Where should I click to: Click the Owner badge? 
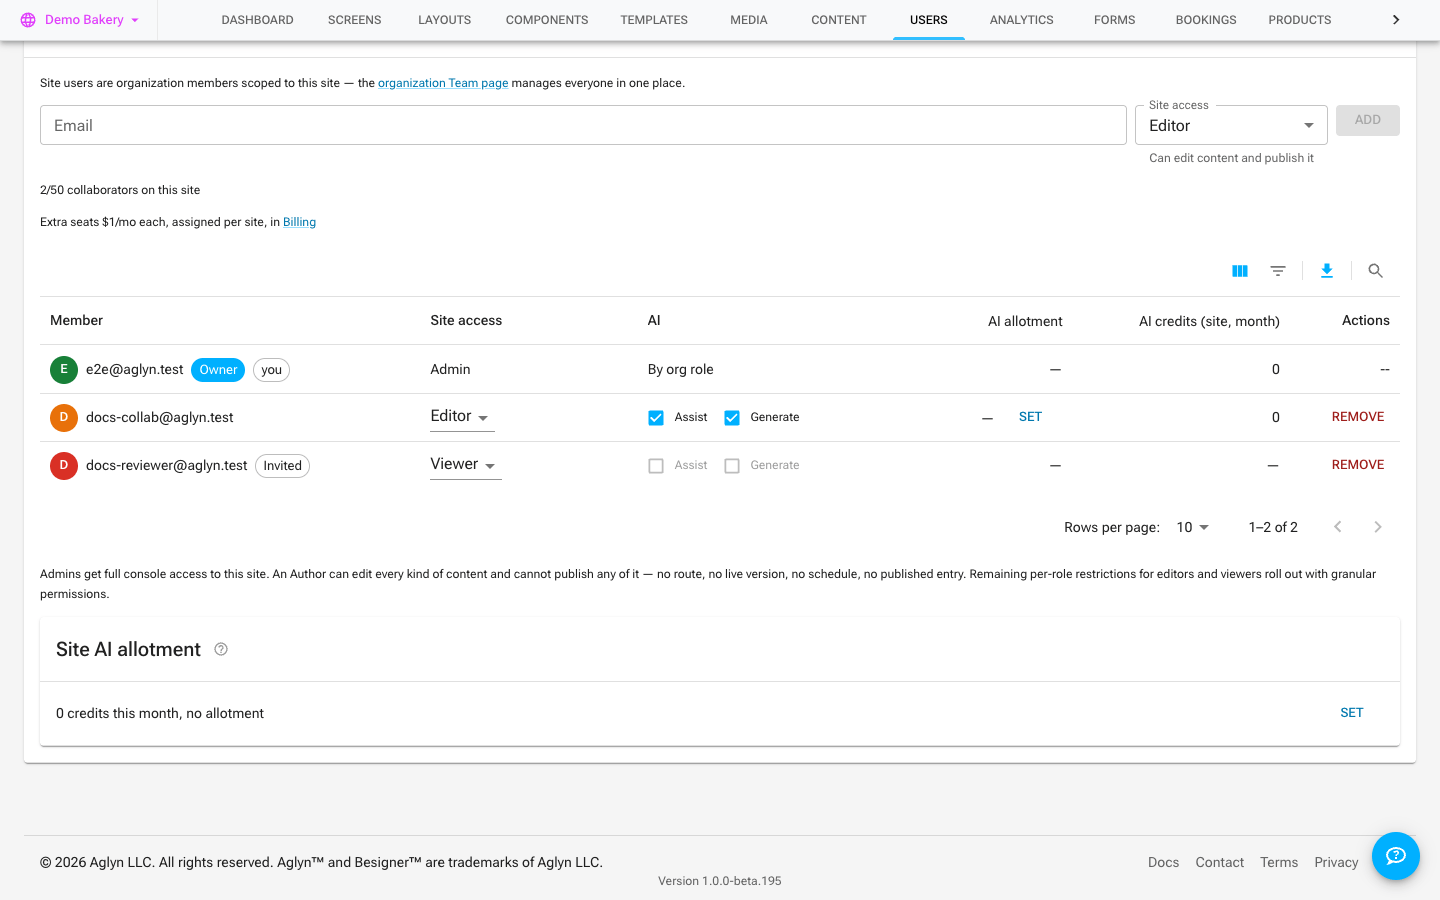[x=218, y=370]
